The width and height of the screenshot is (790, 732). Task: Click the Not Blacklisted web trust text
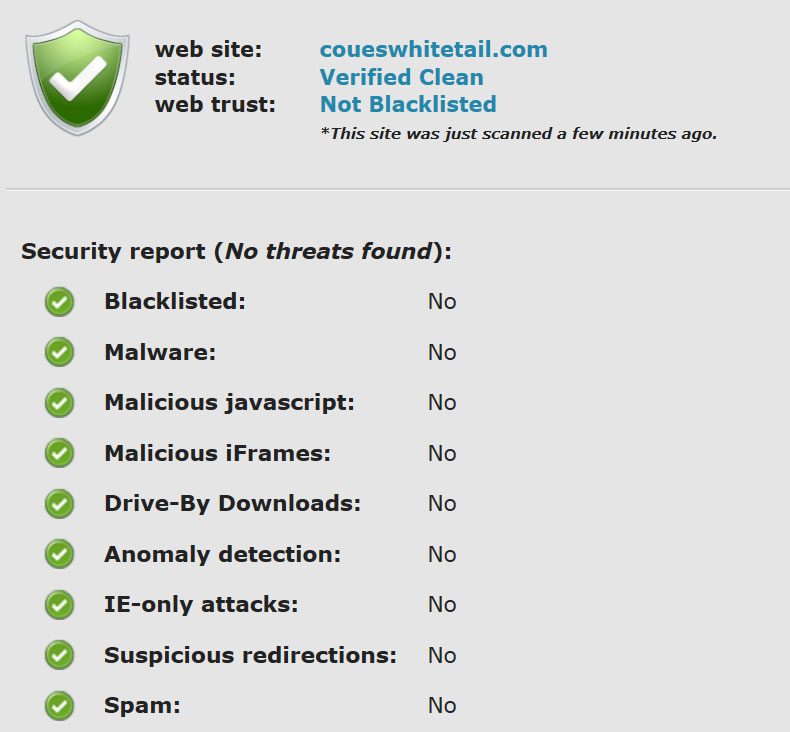click(x=408, y=104)
